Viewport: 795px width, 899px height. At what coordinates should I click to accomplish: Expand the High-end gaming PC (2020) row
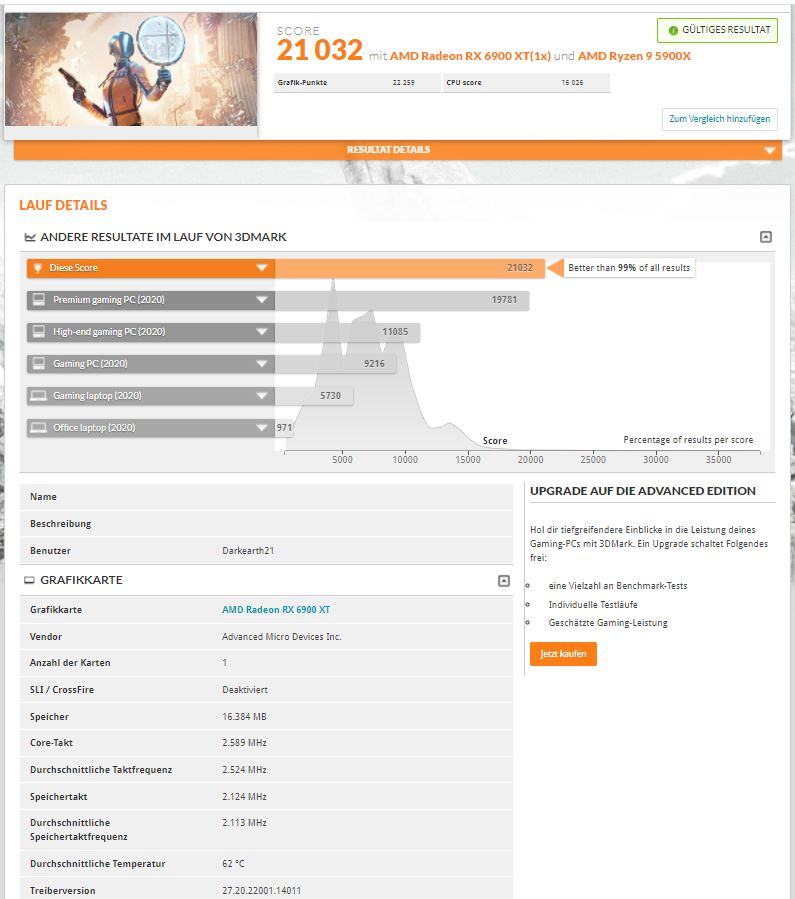[150, 332]
